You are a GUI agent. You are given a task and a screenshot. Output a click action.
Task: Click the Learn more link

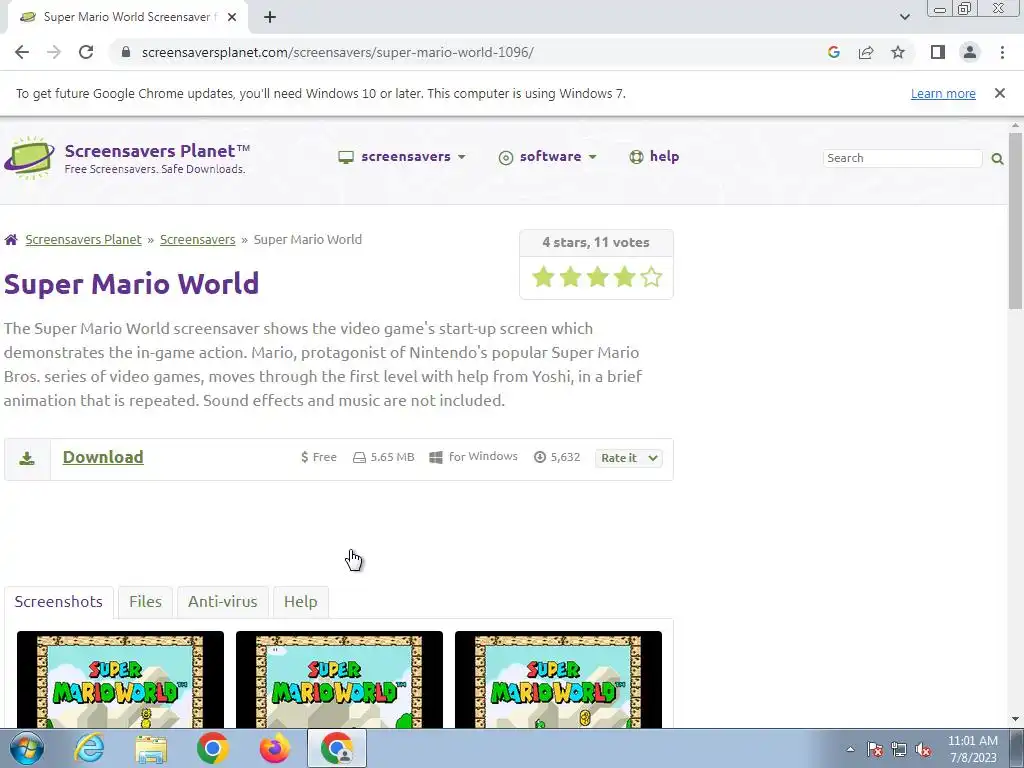click(x=943, y=93)
